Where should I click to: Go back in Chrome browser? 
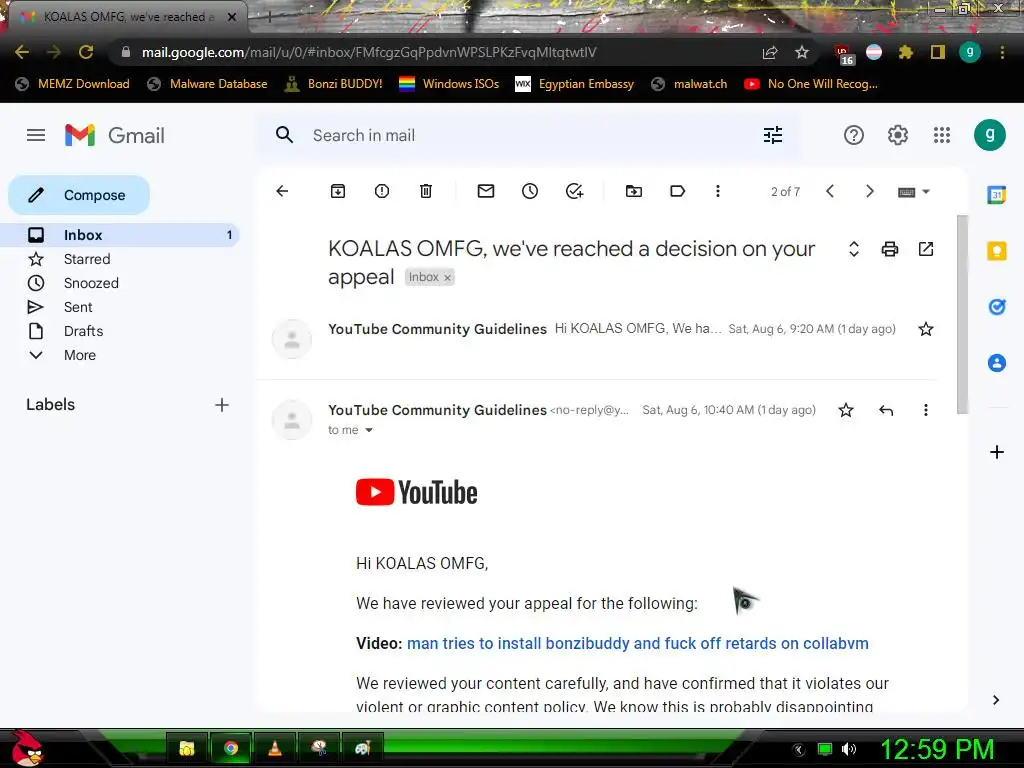pos(22,52)
